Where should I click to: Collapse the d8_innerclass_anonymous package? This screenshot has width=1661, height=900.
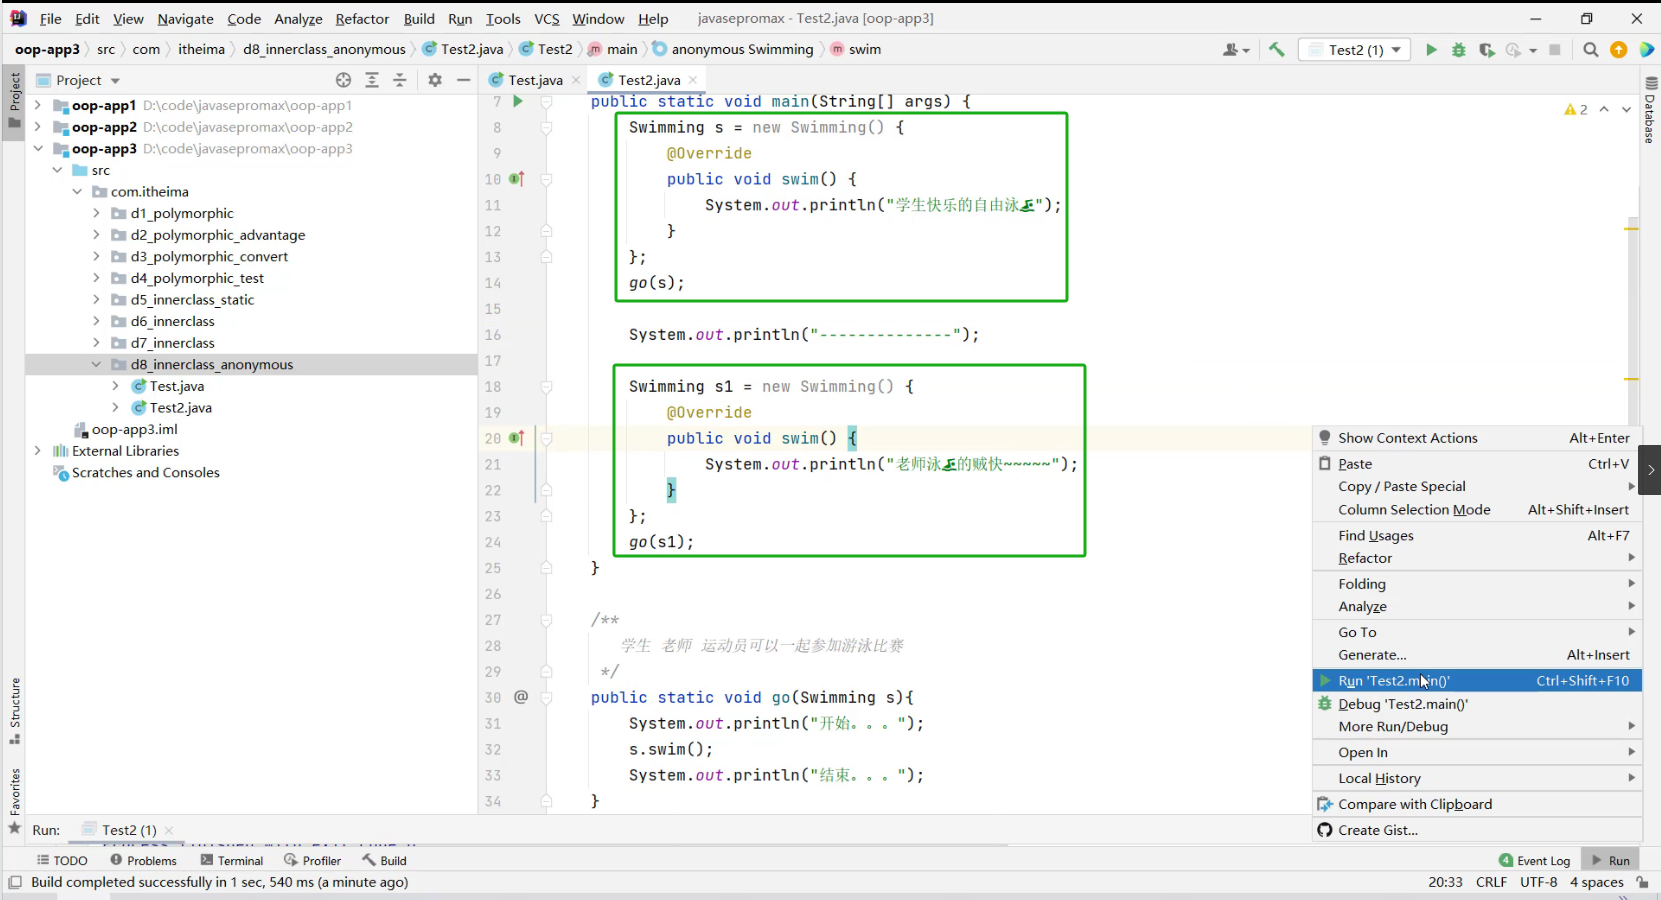click(96, 364)
